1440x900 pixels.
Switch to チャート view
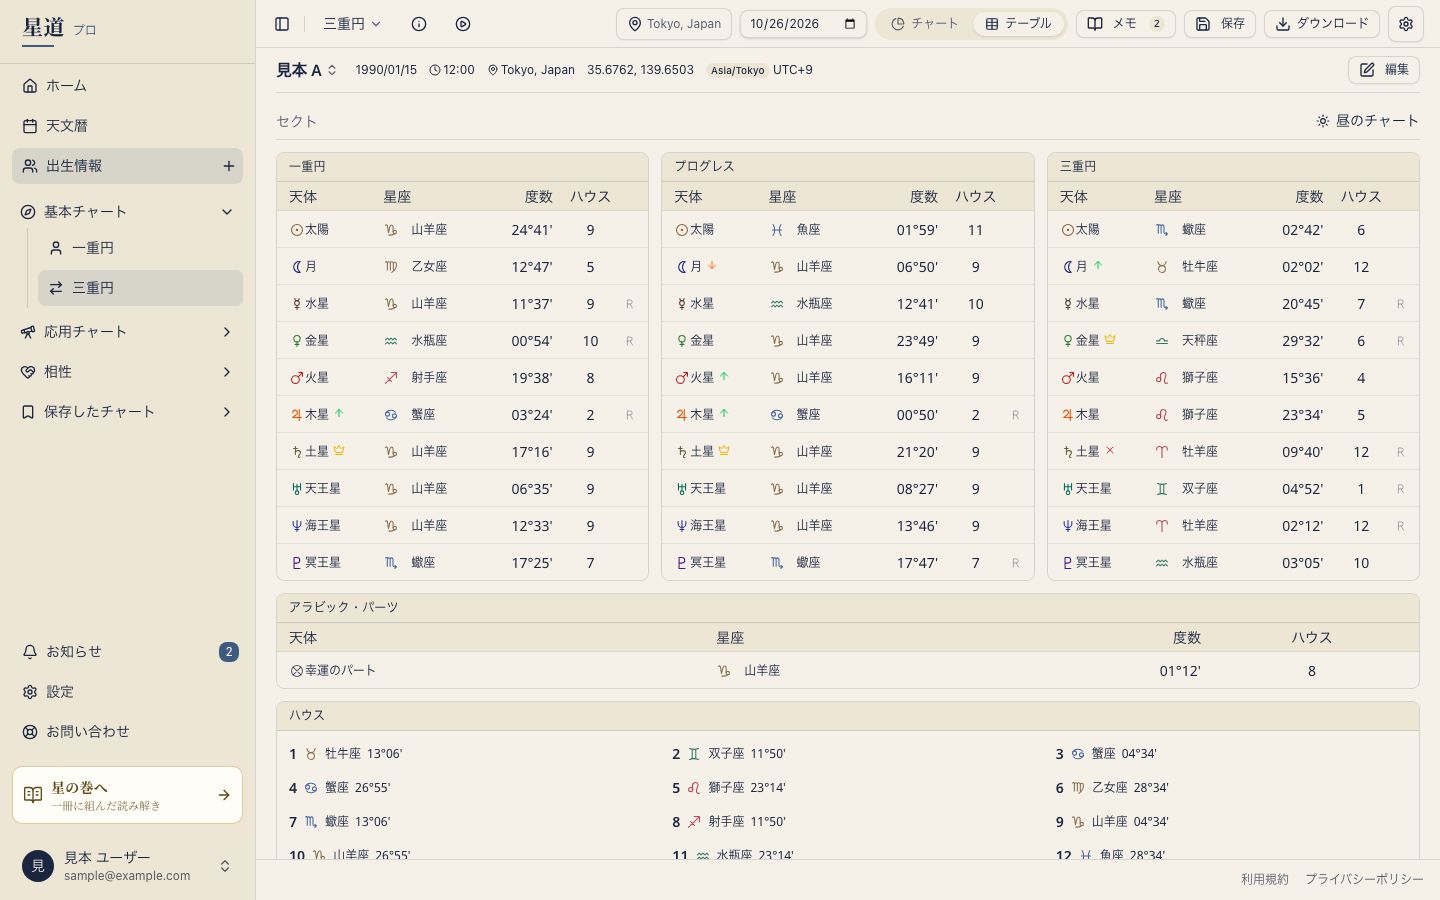coord(925,24)
